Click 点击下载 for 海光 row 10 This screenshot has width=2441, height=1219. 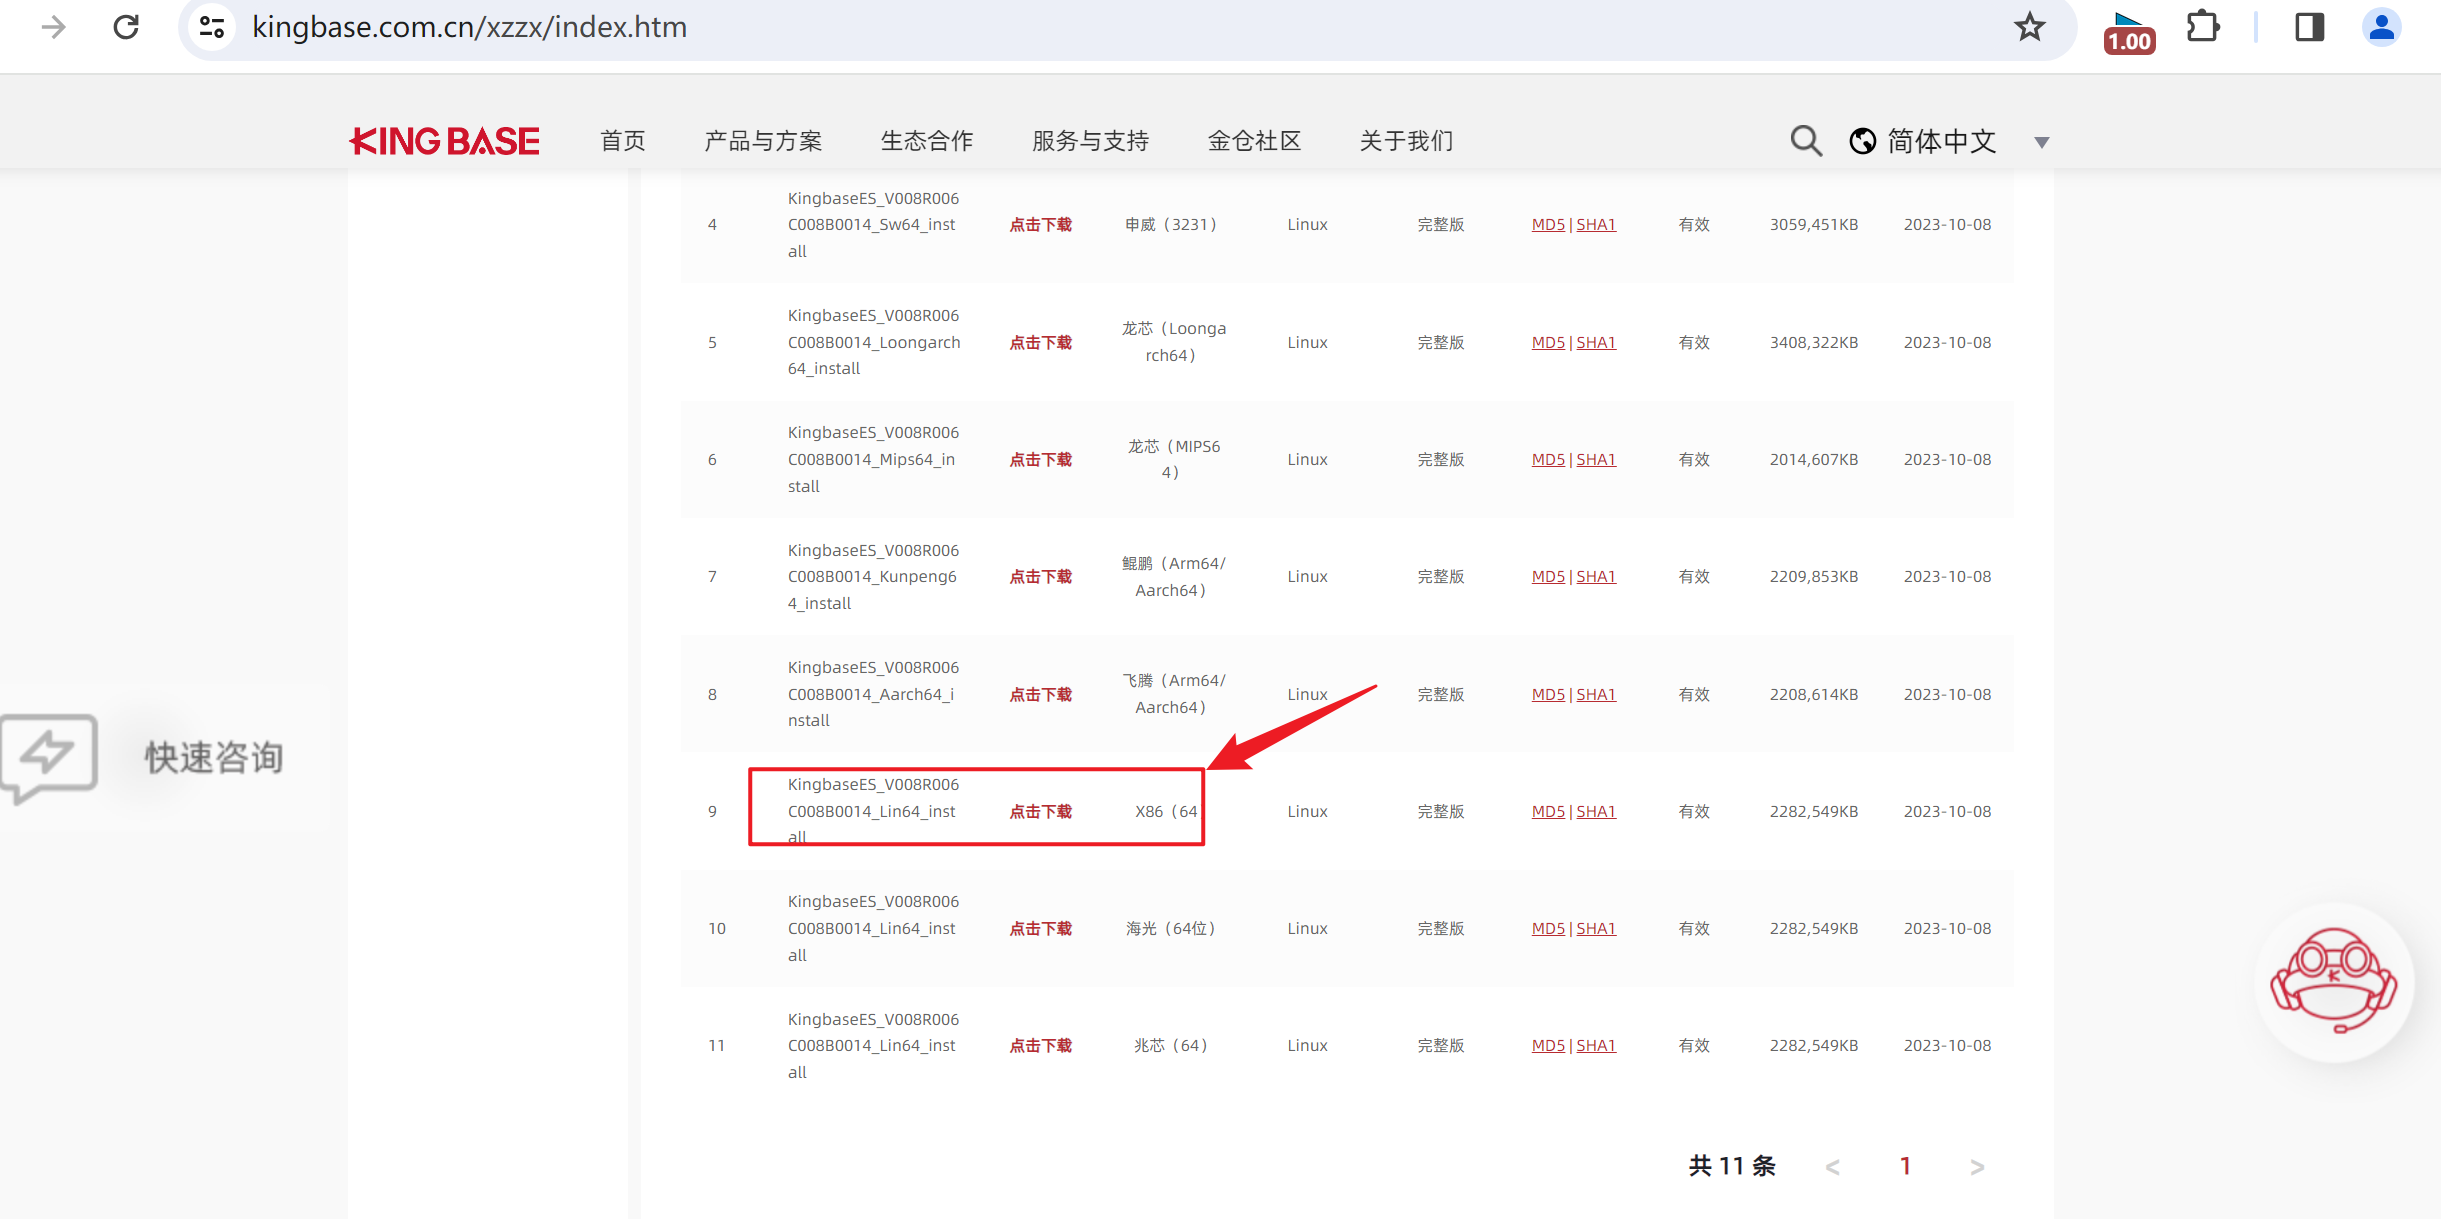(x=1040, y=928)
